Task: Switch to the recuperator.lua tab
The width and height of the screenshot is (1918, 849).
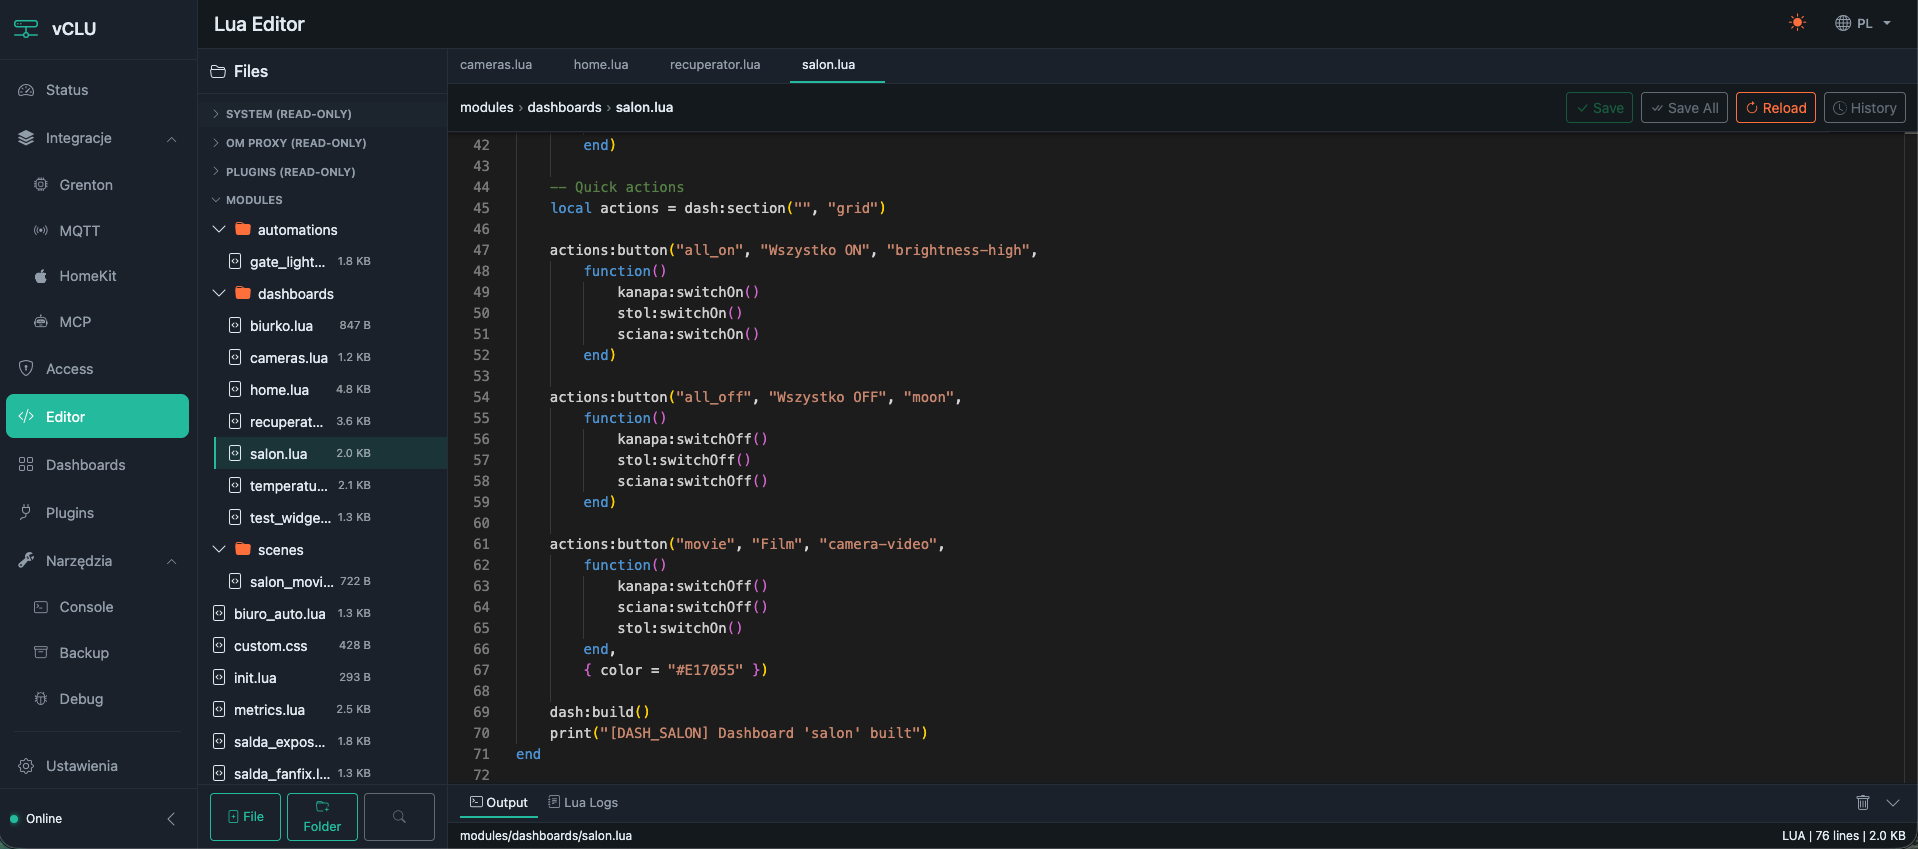Action: click(715, 65)
